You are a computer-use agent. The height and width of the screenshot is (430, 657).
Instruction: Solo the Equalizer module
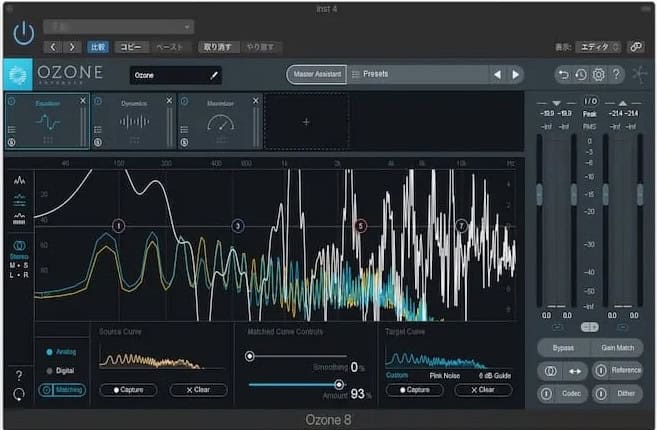pos(12,142)
